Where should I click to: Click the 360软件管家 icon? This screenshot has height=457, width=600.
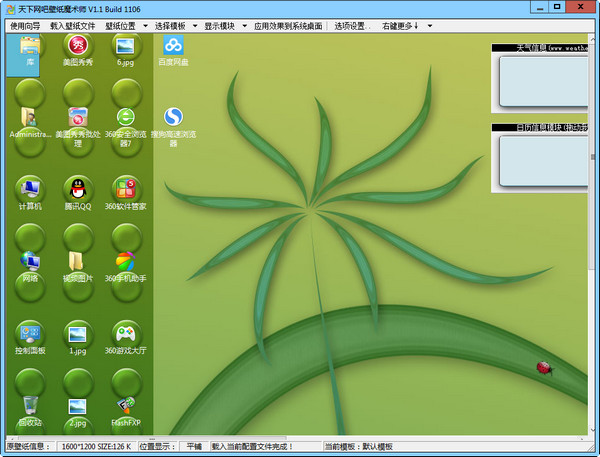pyautogui.click(x=125, y=188)
